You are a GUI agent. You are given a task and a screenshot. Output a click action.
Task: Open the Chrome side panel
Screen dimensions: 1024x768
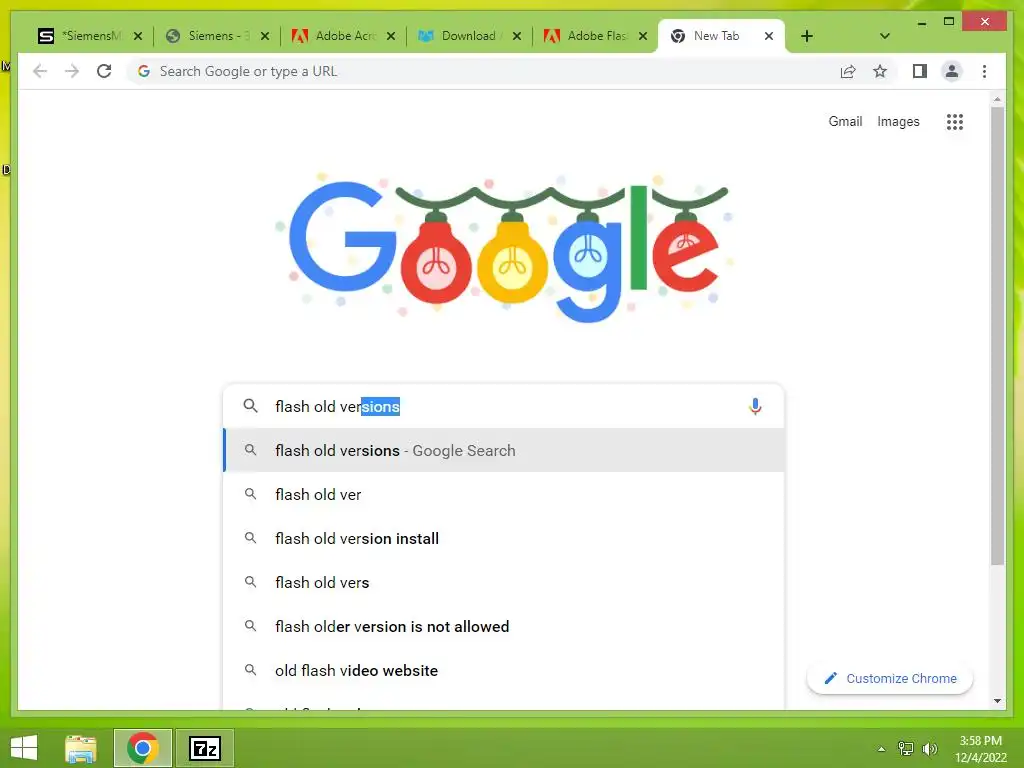[x=920, y=71]
